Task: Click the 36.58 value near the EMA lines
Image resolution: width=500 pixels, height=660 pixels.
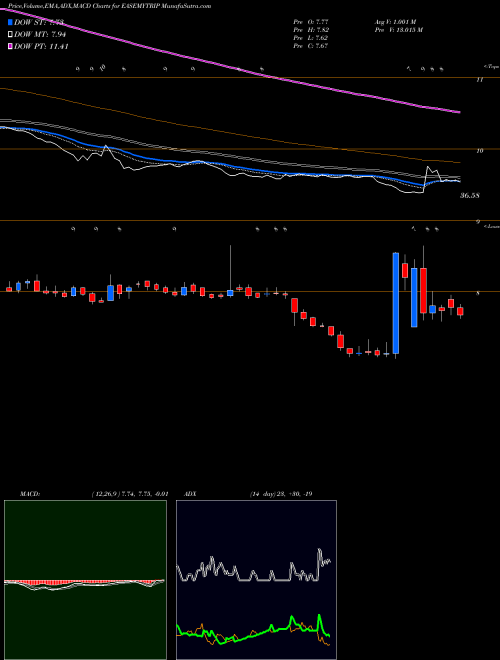Action: [x=470, y=196]
